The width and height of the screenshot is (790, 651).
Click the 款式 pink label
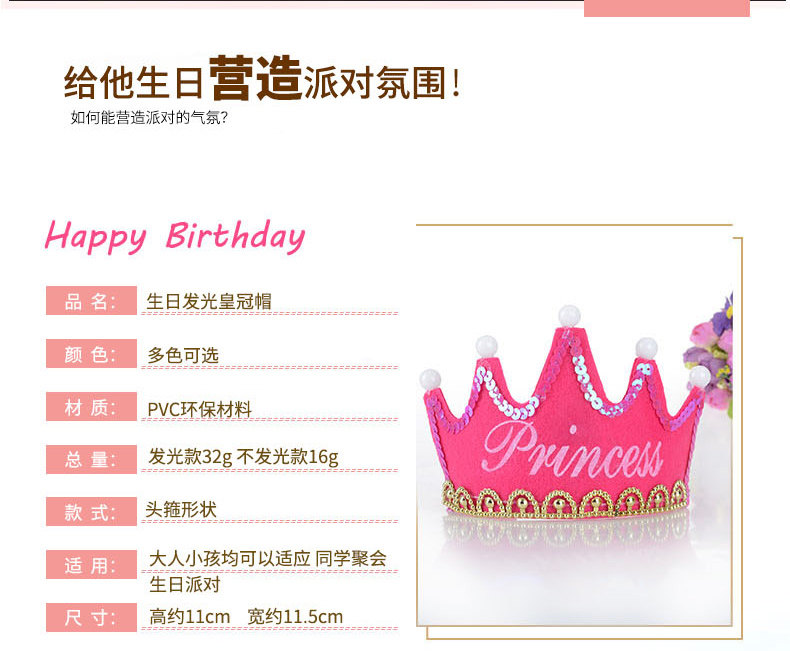coord(91,511)
